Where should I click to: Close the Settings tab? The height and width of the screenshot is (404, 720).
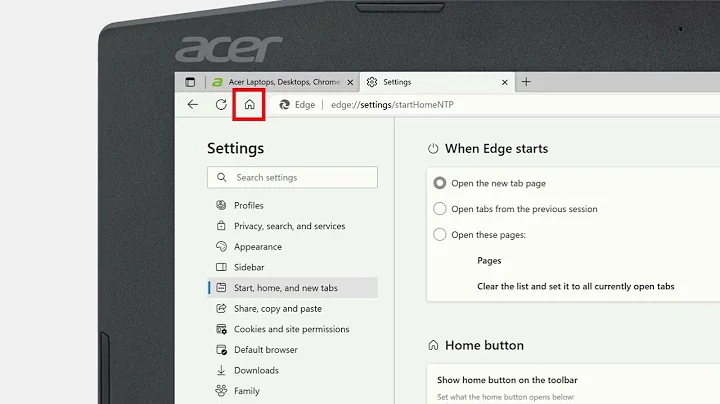pyautogui.click(x=505, y=82)
